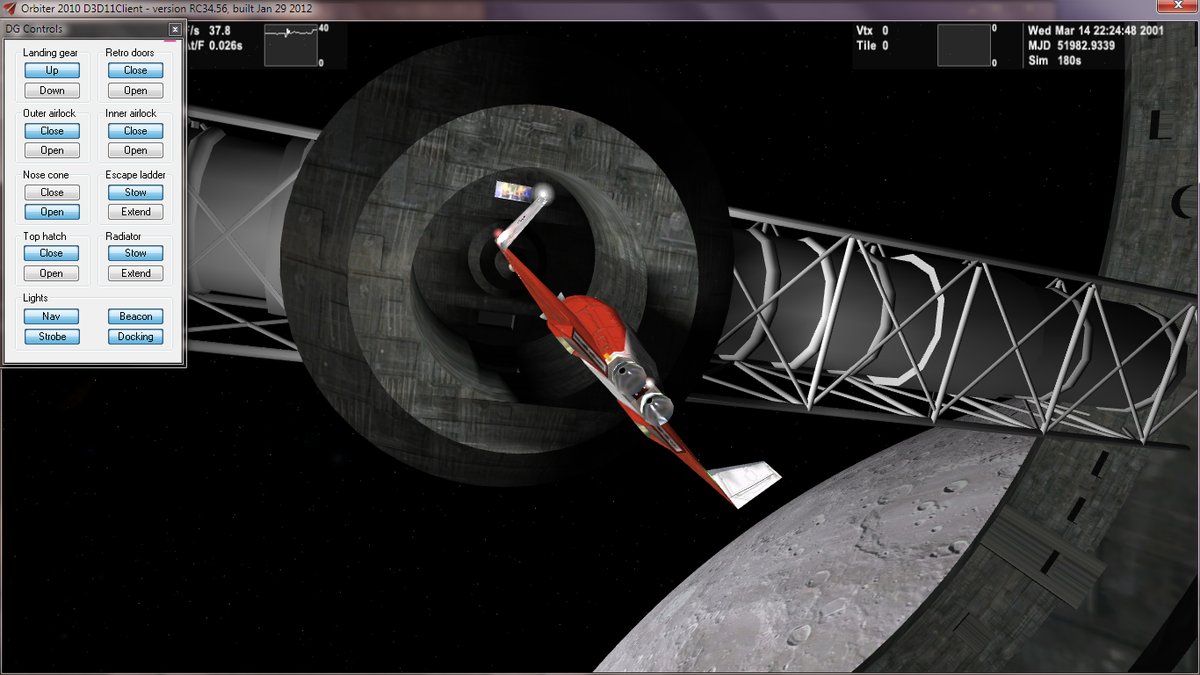Open the top hatch
Viewport: 1200px width, 675px height.
(x=52, y=273)
